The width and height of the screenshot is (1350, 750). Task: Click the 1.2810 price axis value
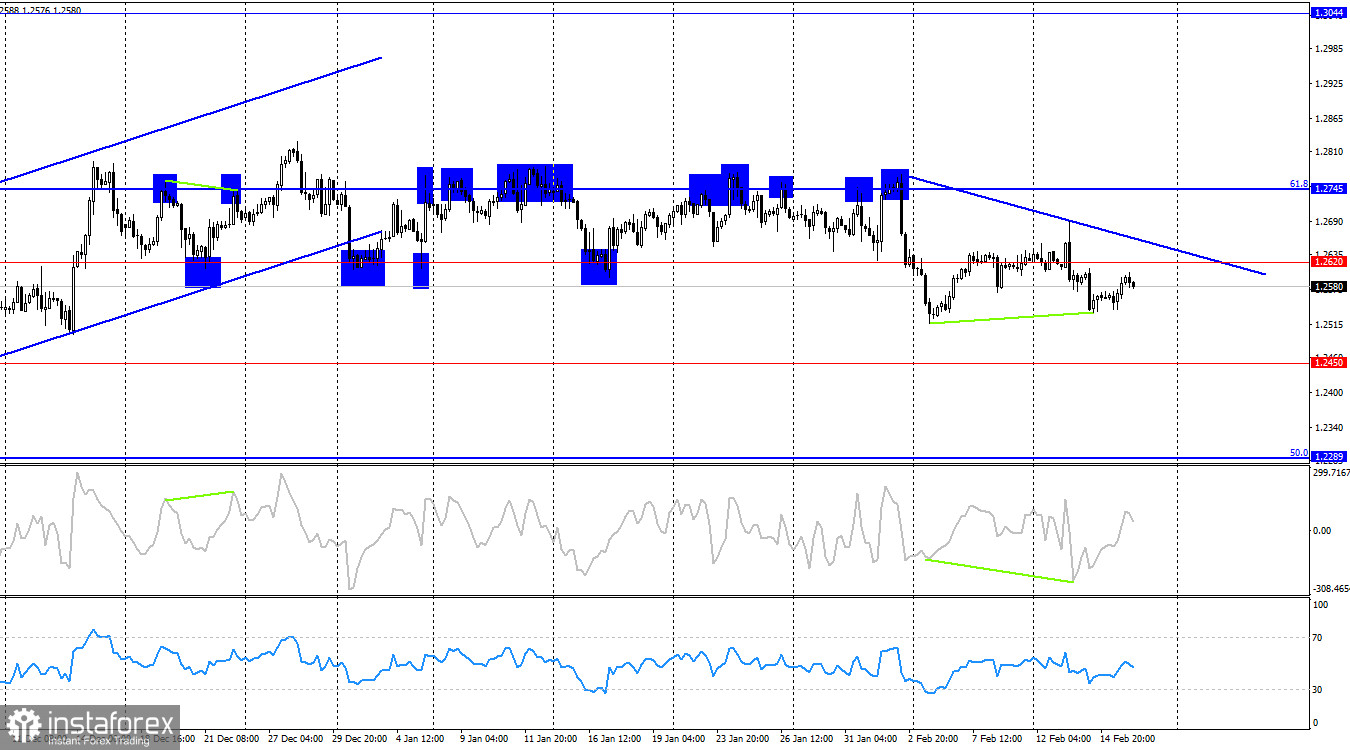[x=1330, y=153]
